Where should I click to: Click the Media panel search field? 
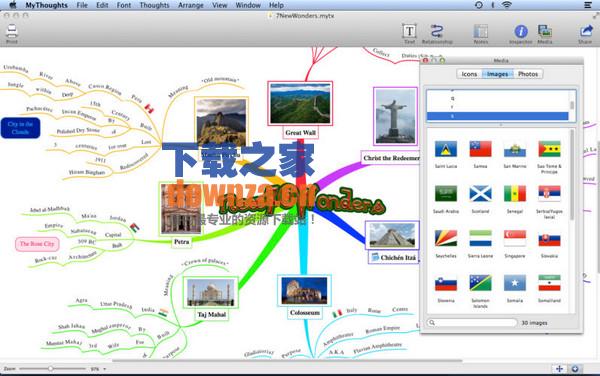click(472, 322)
